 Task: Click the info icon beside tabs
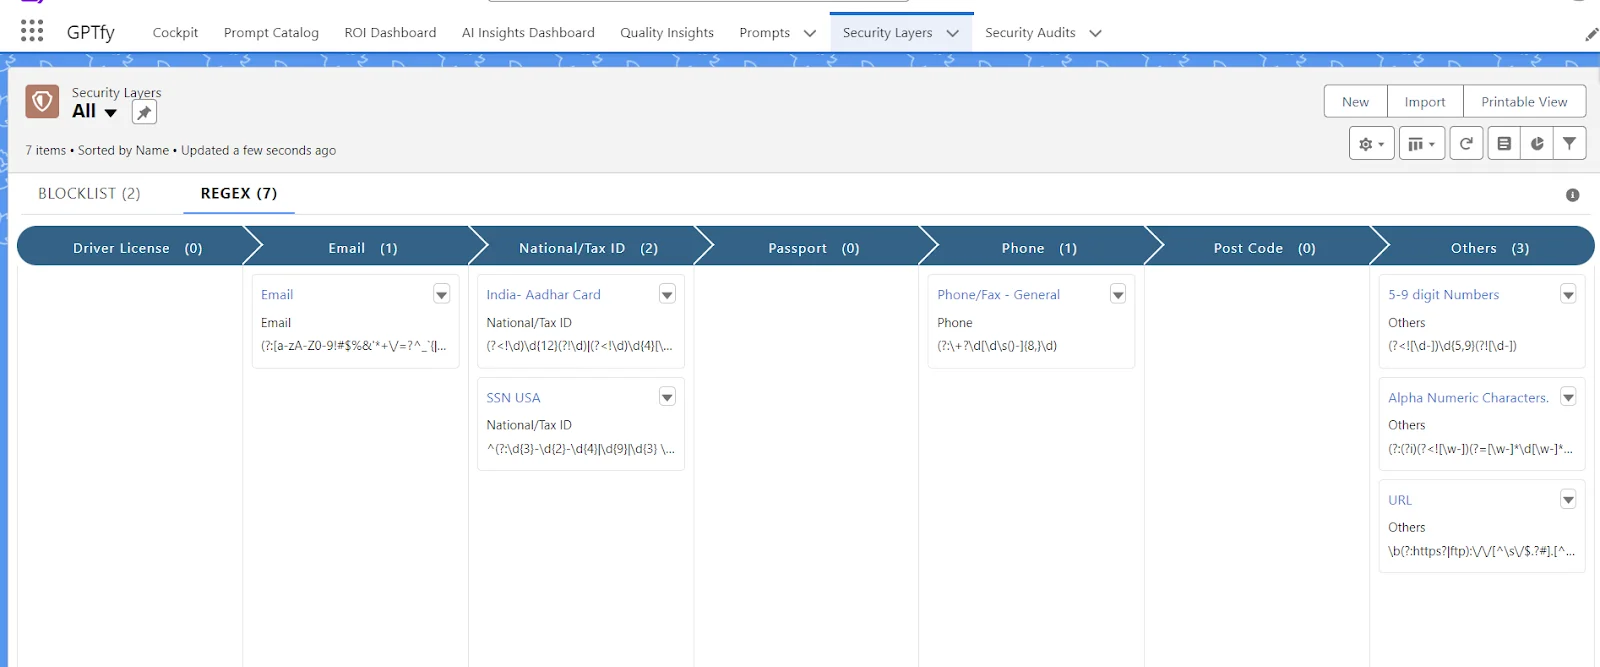1572,195
